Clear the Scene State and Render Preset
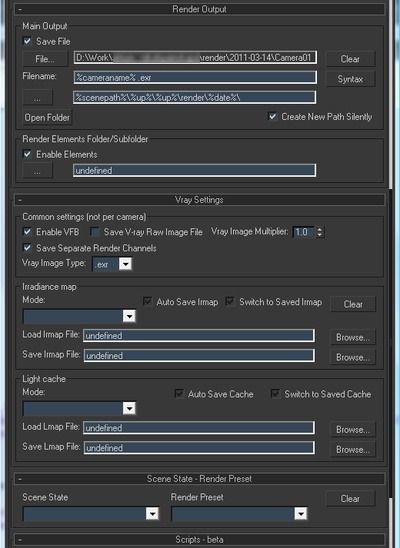The image size is (400, 548). [351, 498]
